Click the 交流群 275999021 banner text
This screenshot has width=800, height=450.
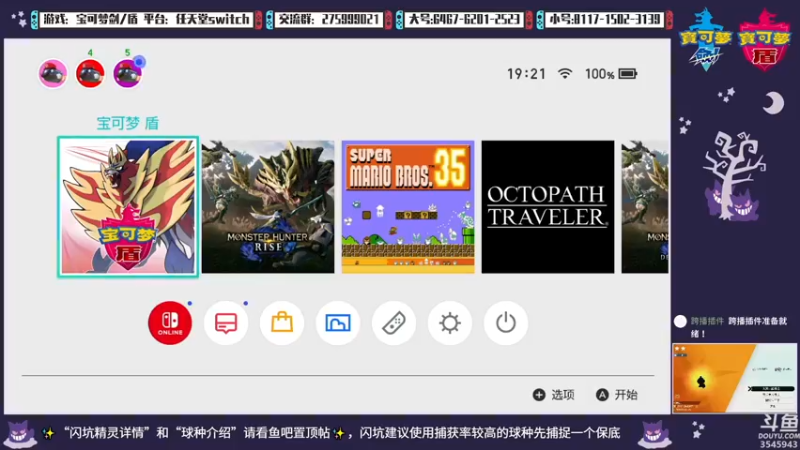[x=329, y=19]
